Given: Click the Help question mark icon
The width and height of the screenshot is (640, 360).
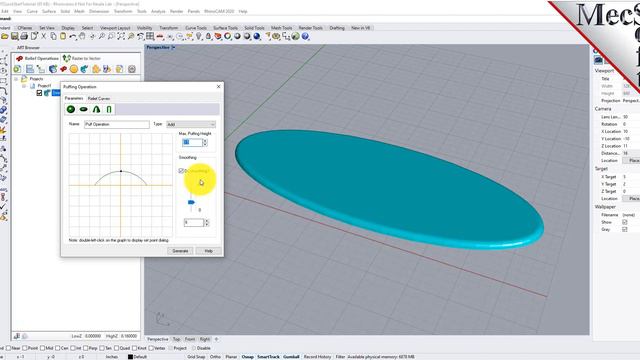Looking at the screenshot, I should pyautogui.click(x=305, y=36).
